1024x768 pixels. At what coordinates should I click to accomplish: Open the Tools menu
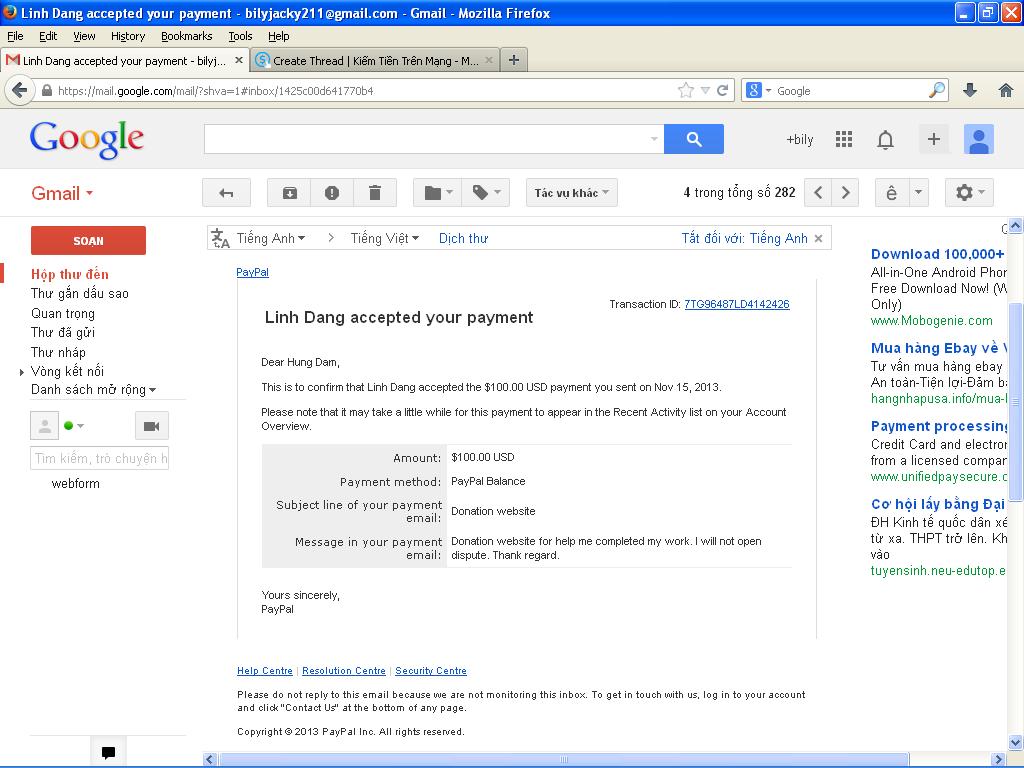(240, 36)
